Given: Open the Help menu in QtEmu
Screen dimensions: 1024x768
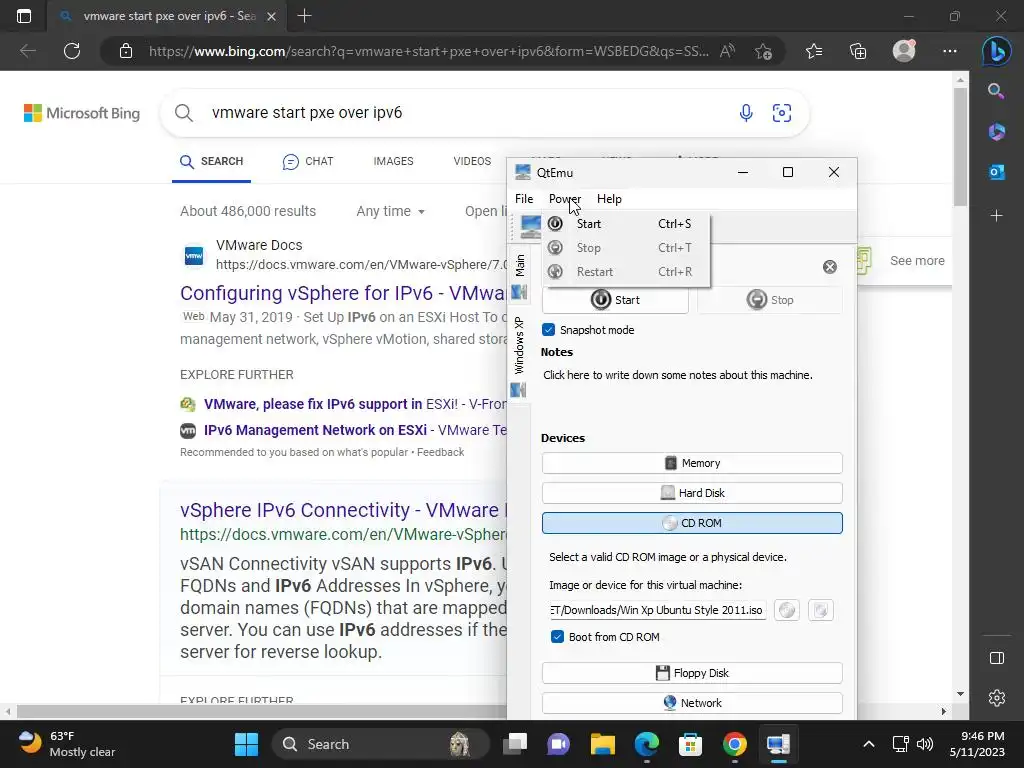Looking at the screenshot, I should [x=609, y=199].
